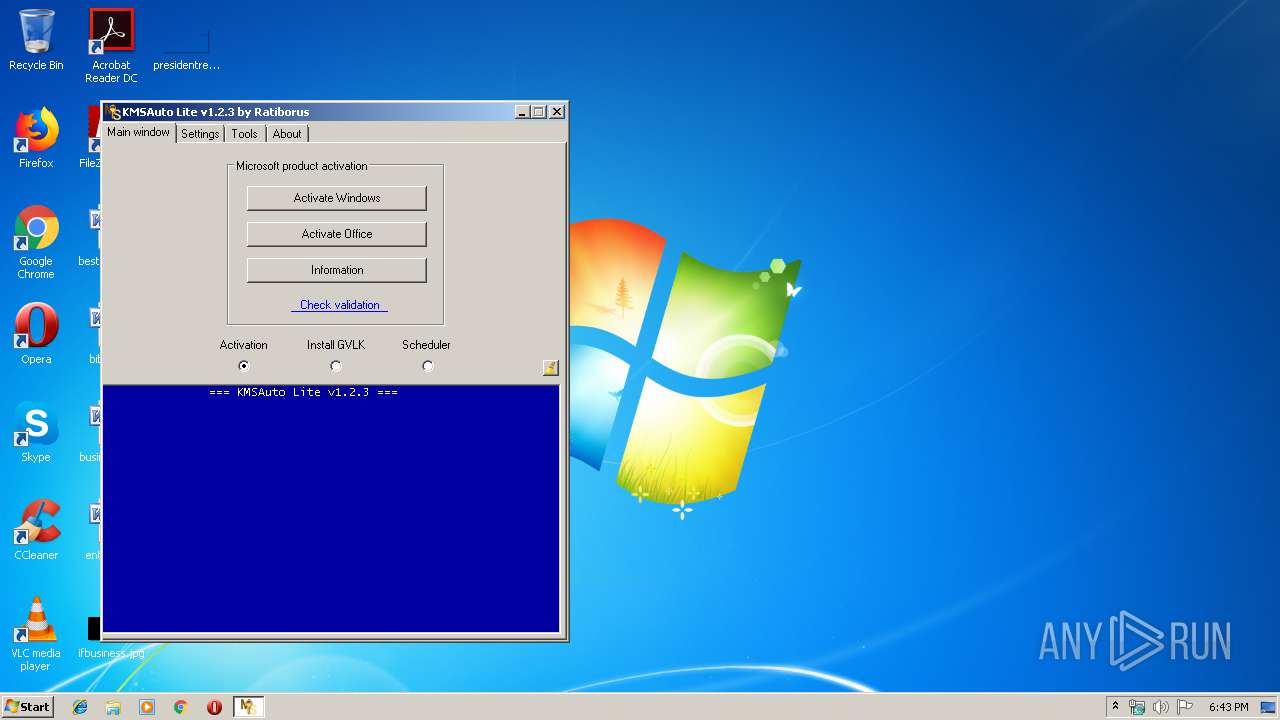Select the Install GVLK radio button
Image resolution: width=1280 pixels, height=720 pixels.
coord(336,366)
